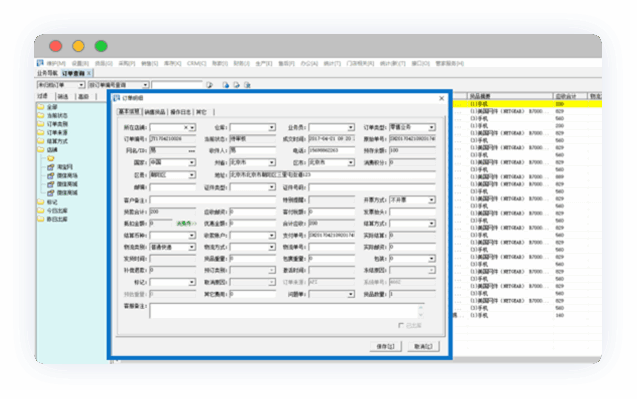Click the green link next to 折扣金额

186,223
